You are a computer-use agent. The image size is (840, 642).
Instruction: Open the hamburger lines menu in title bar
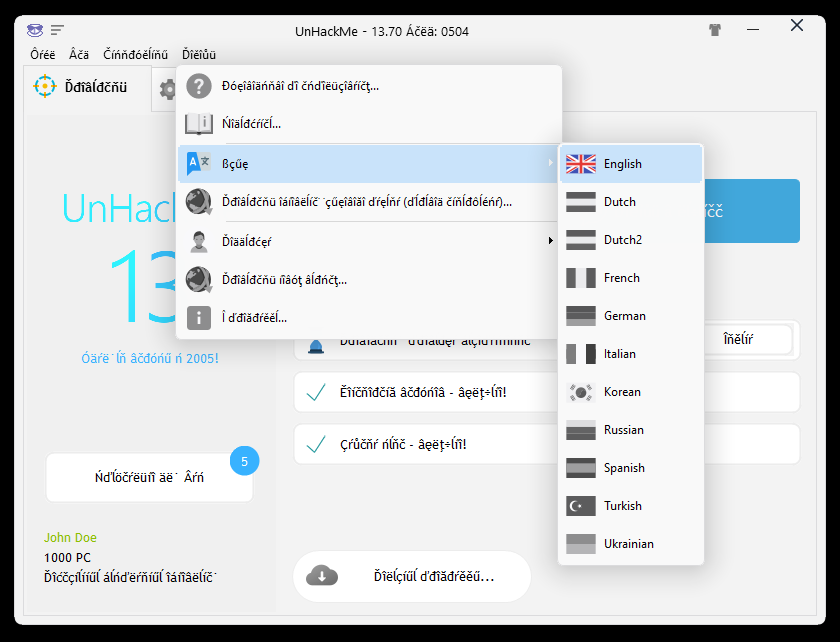(x=57, y=30)
